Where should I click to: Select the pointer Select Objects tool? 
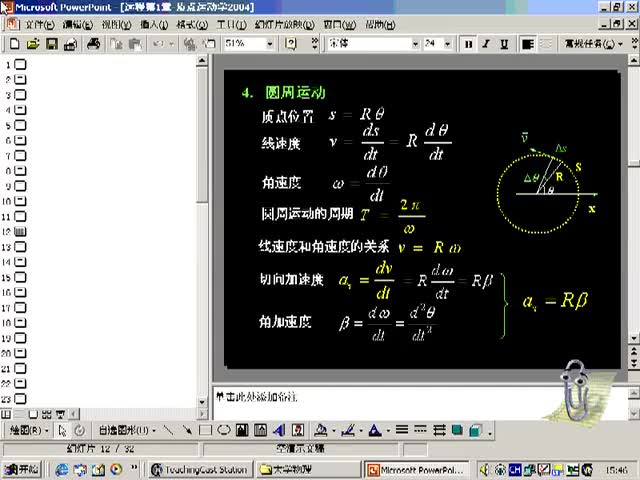[x=62, y=430]
